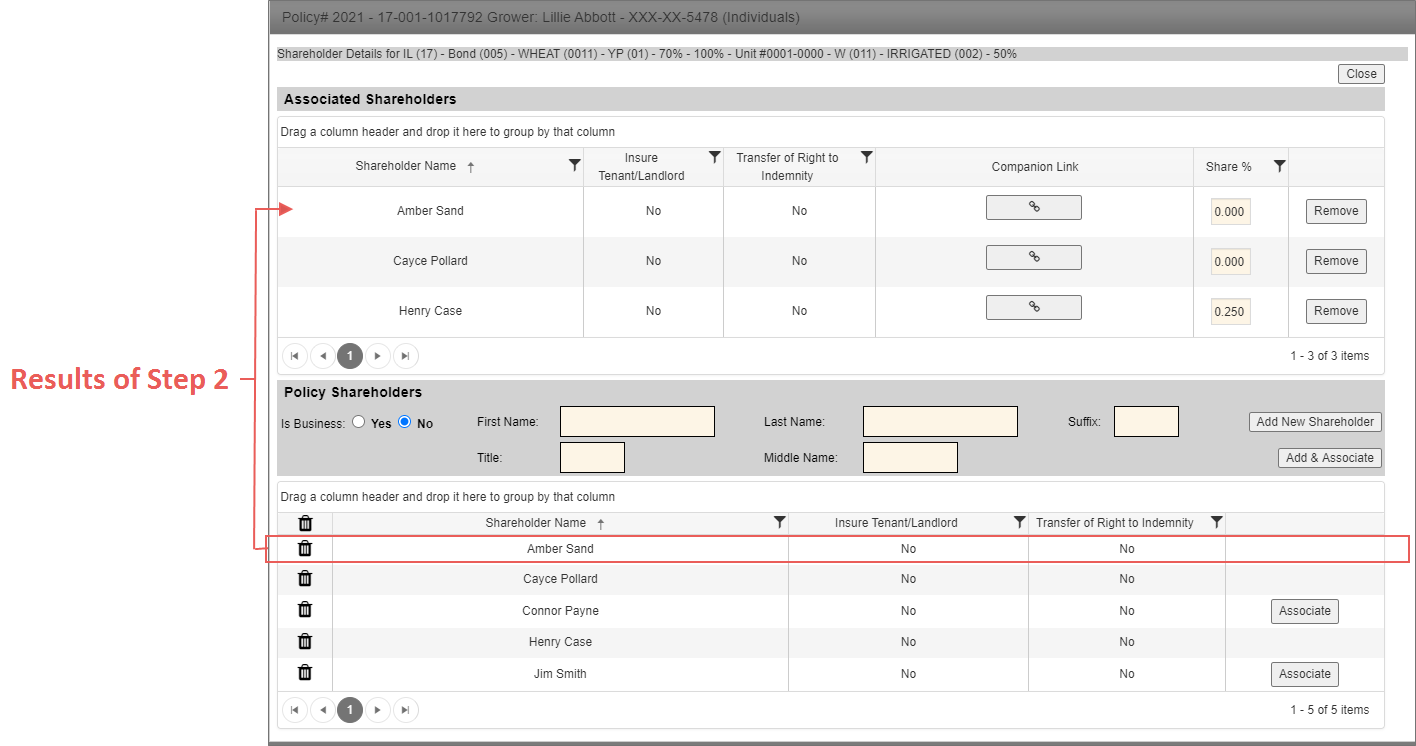
Task: Delete Jim Smith with trash icon
Action: (306, 673)
